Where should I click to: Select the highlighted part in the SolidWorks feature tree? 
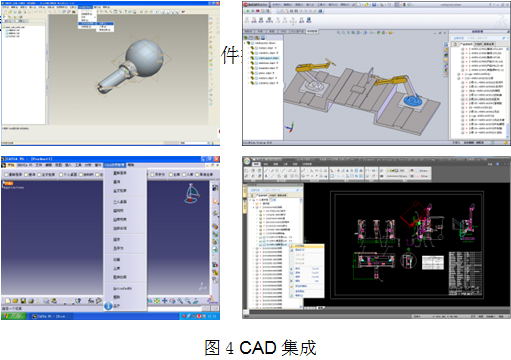coord(268,58)
